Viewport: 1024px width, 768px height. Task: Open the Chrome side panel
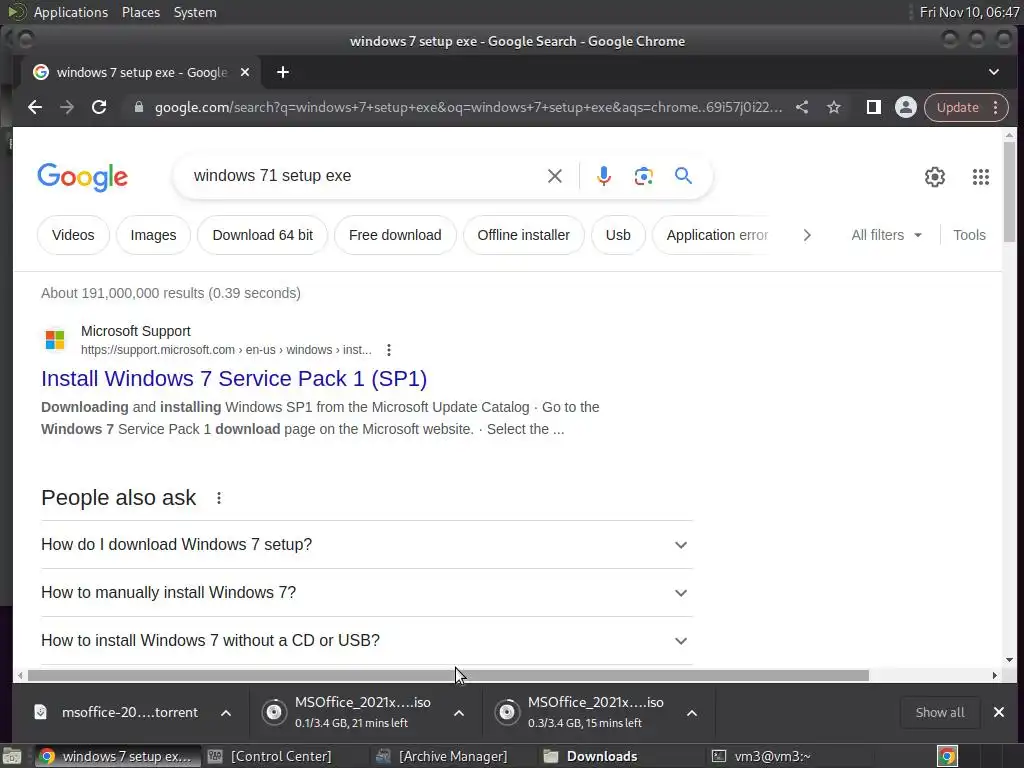[873, 107]
